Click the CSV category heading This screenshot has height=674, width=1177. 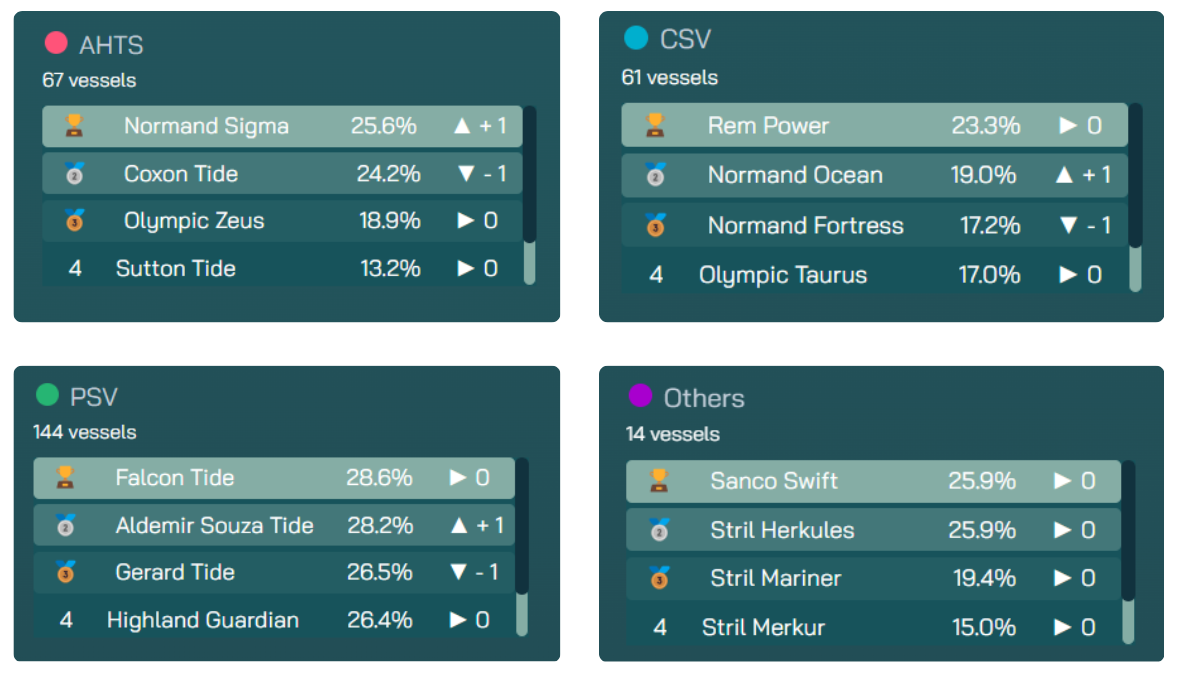click(685, 39)
